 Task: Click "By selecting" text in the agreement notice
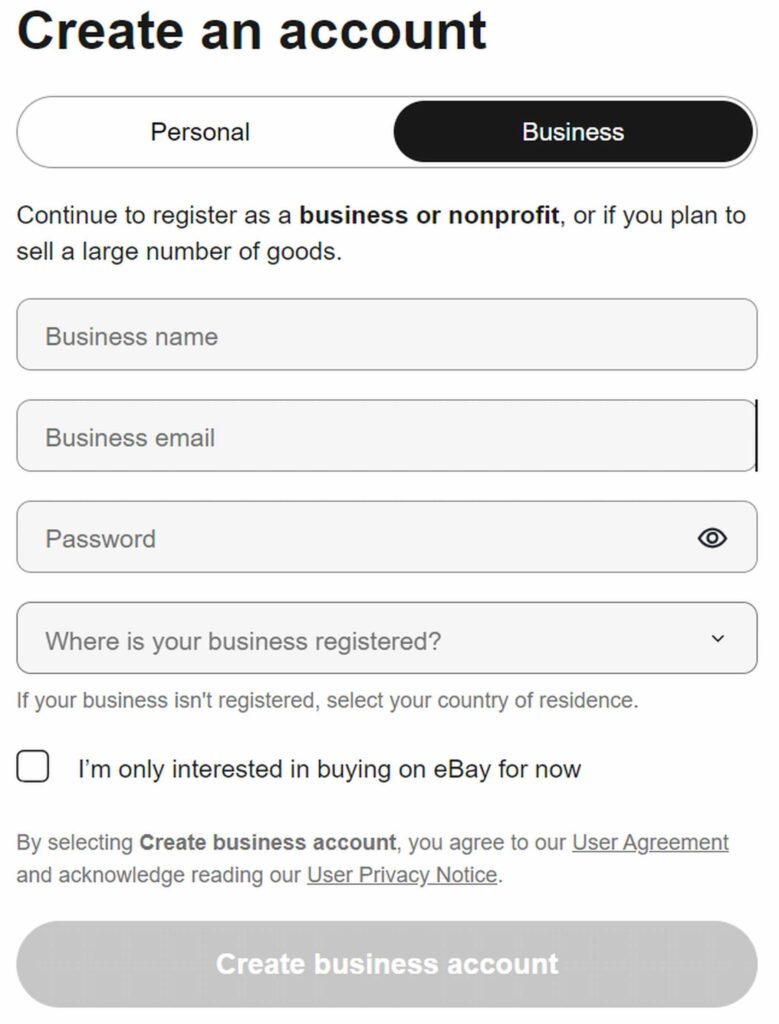(x=75, y=843)
